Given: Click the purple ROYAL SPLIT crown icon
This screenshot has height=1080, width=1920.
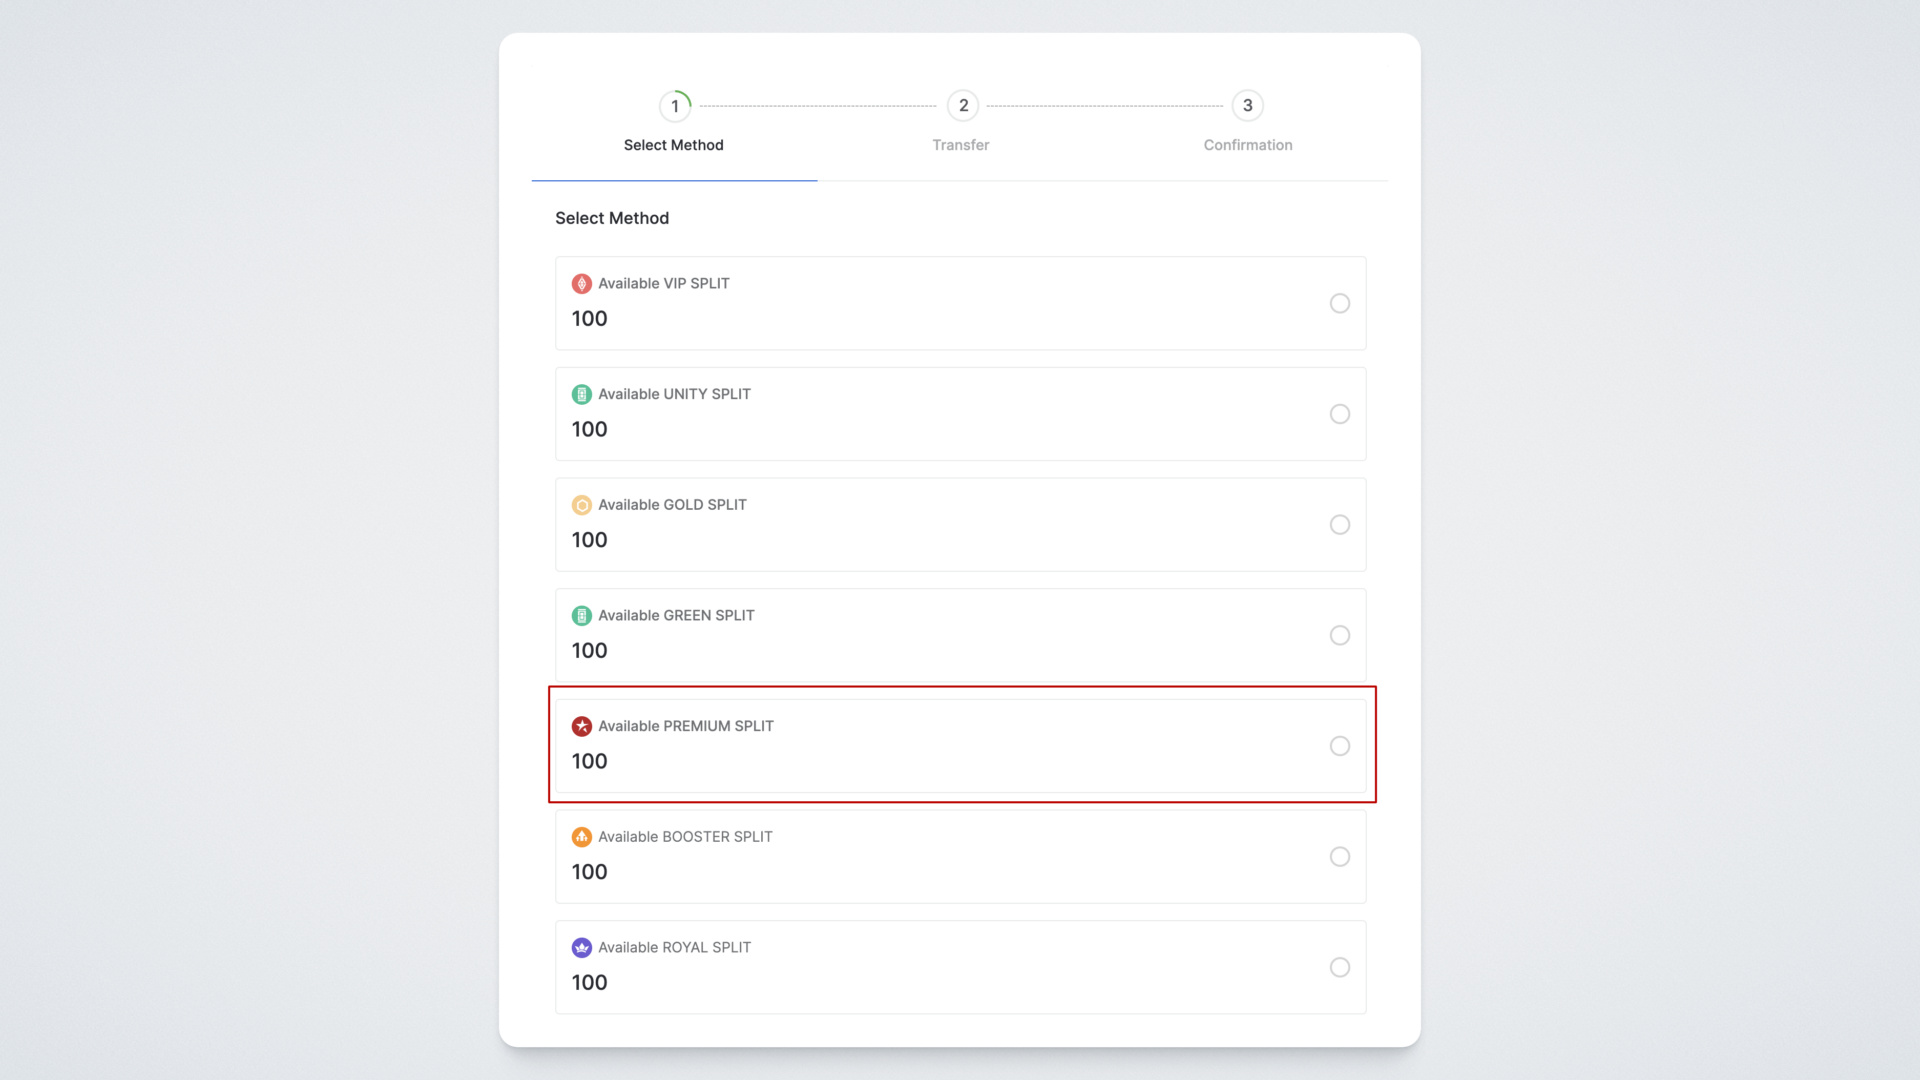Looking at the screenshot, I should tap(581, 948).
